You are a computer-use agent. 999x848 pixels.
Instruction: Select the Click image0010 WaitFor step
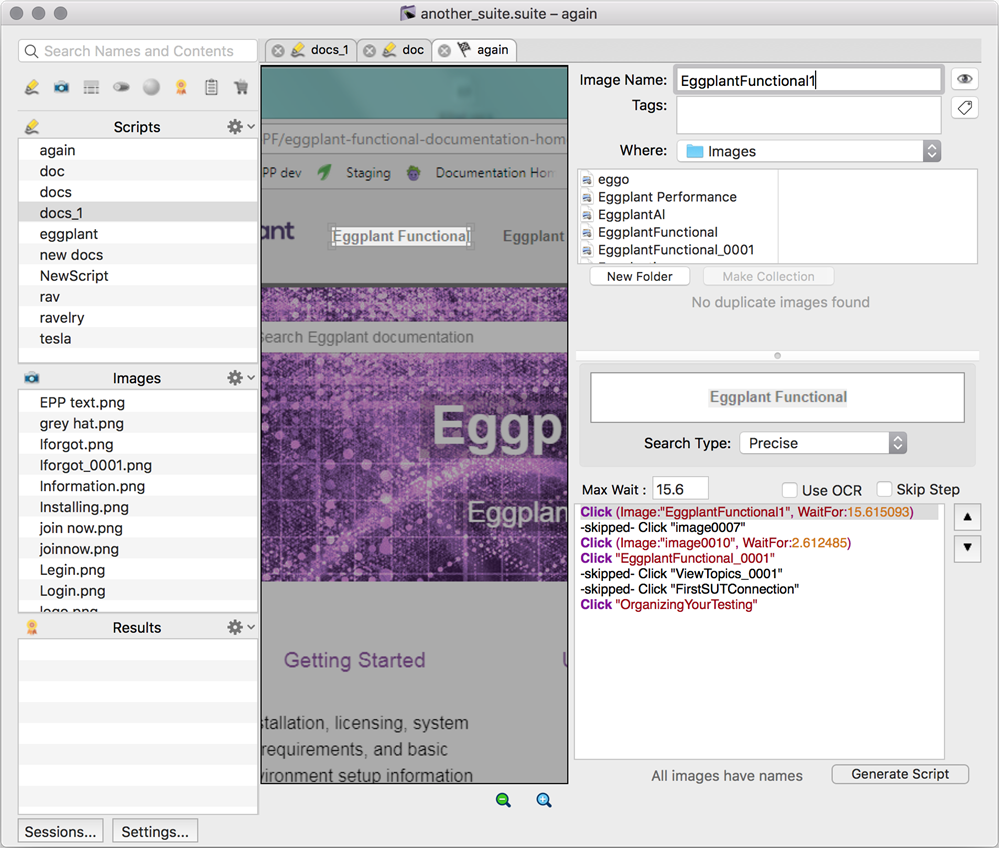pyautogui.click(x=758, y=543)
